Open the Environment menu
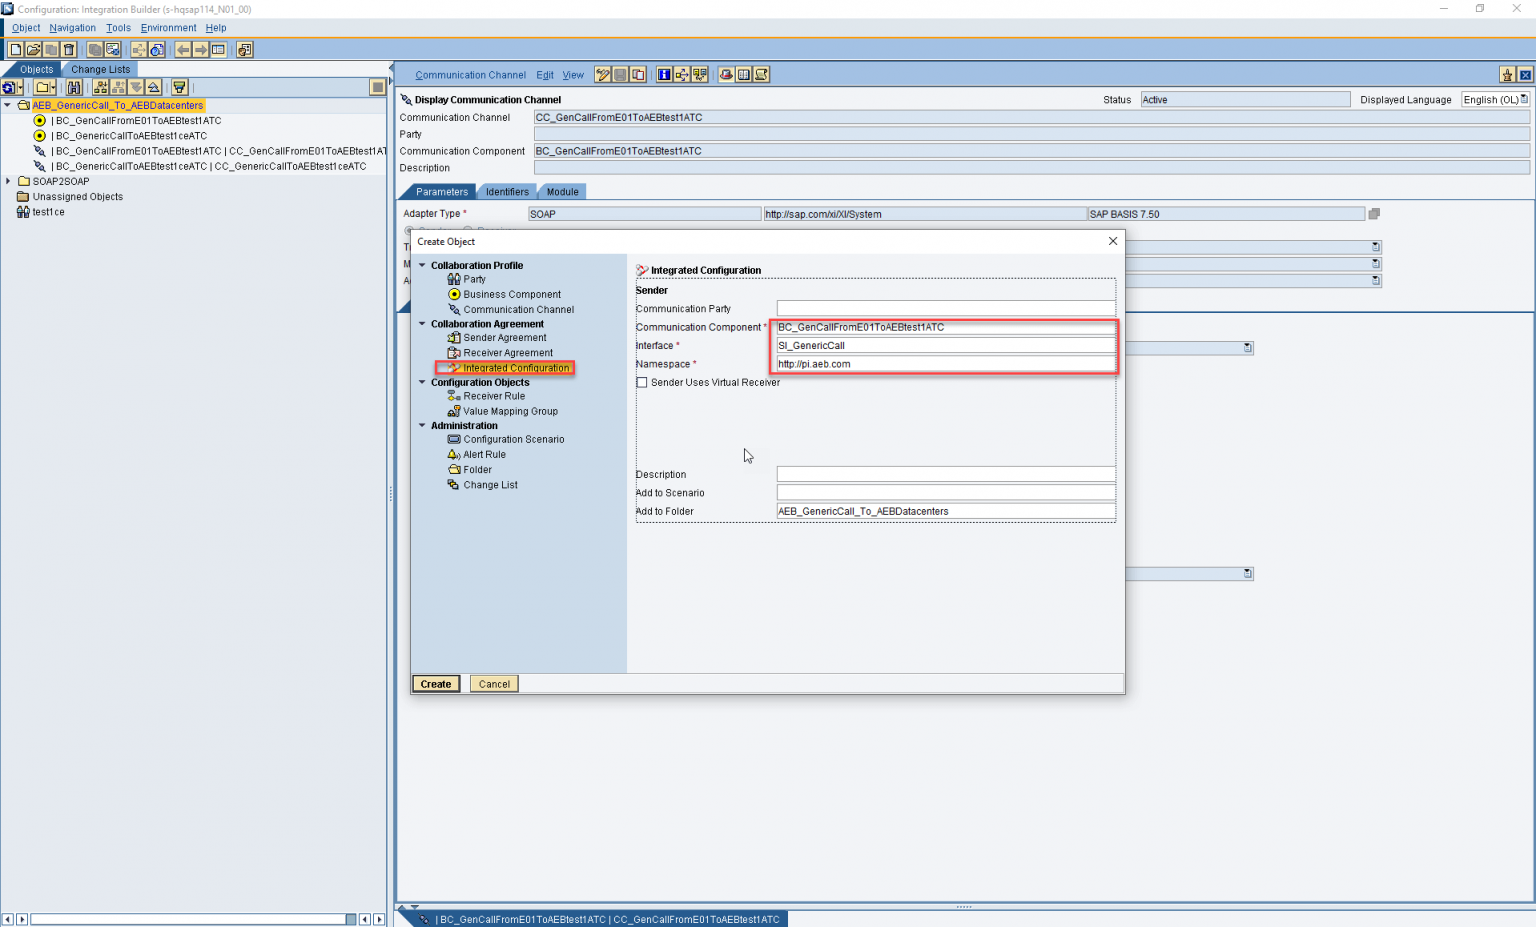The width and height of the screenshot is (1536, 927). tap(168, 27)
